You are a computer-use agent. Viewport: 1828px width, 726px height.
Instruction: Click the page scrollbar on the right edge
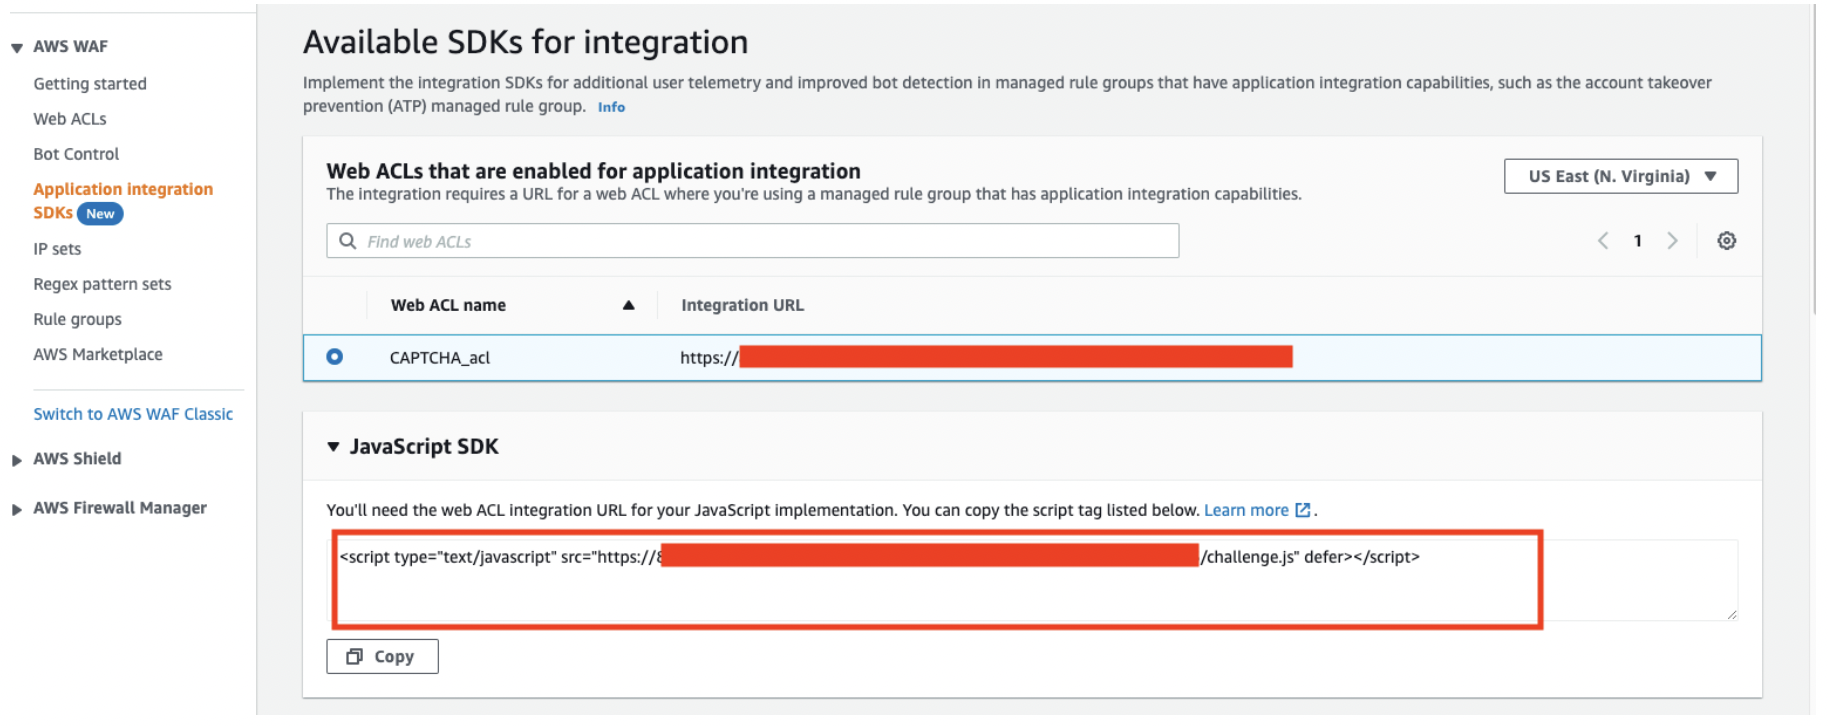click(x=1815, y=160)
